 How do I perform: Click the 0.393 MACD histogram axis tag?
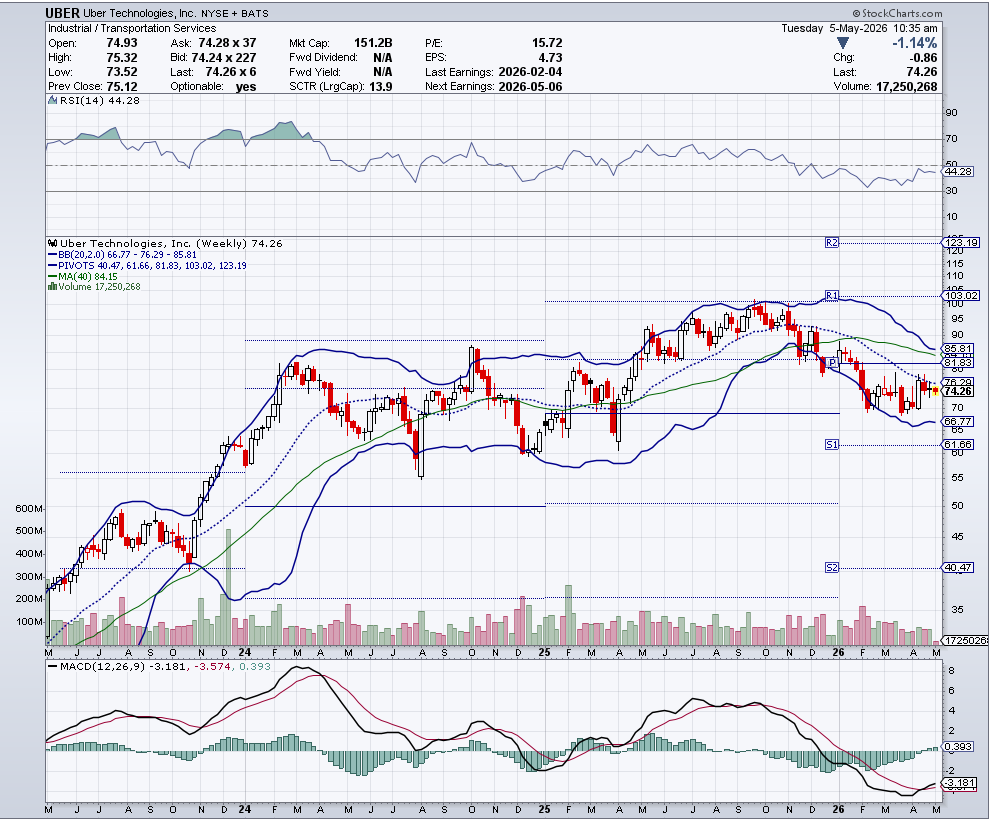coord(958,747)
